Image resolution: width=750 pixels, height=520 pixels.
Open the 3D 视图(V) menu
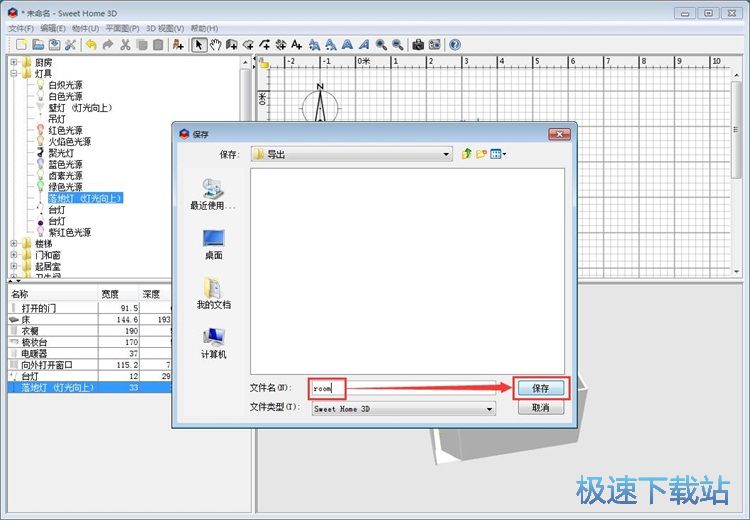point(165,28)
